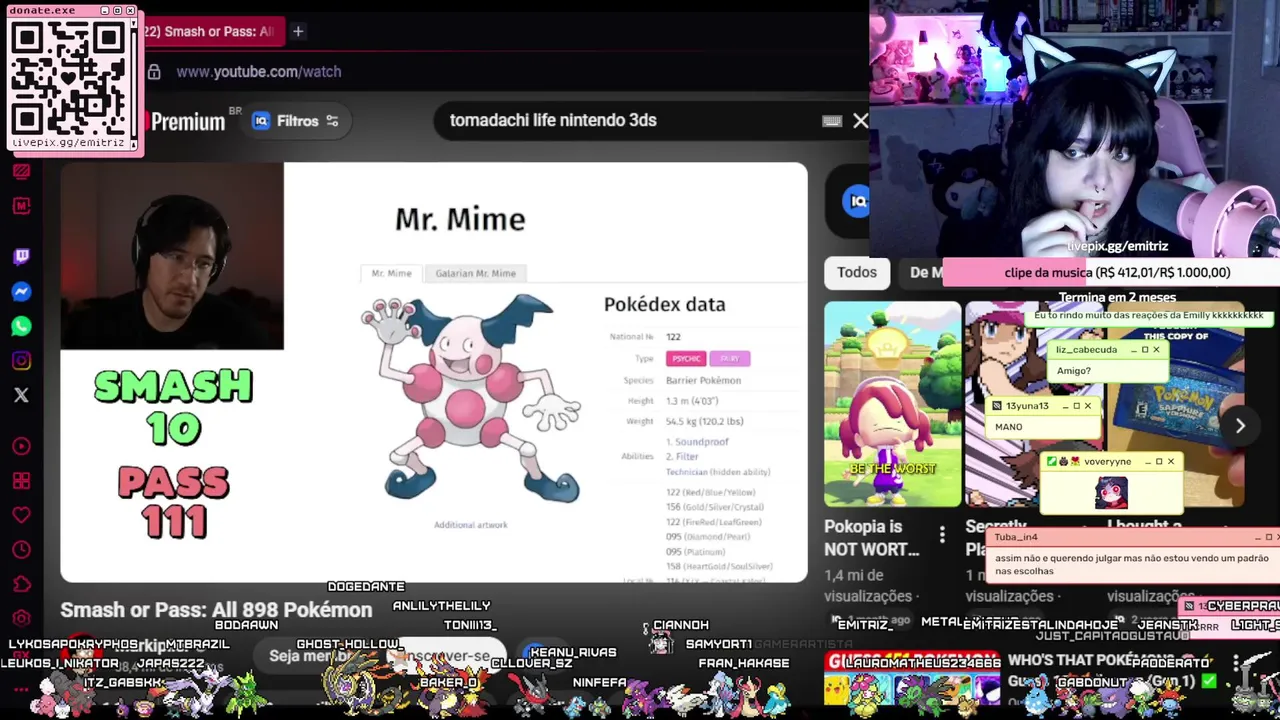The image size is (1280, 720).
Task: Open the menu for Pokopia is NOT WORT… video
Action: pos(942,536)
